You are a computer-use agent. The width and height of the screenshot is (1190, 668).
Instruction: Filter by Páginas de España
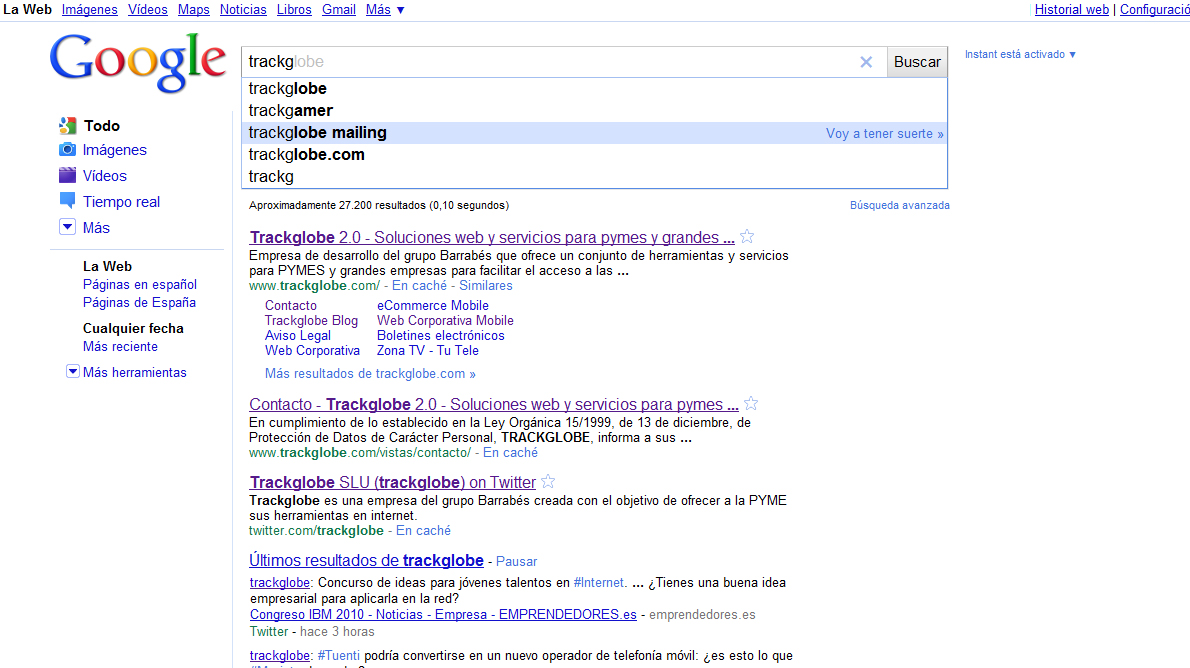click(x=139, y=303)
